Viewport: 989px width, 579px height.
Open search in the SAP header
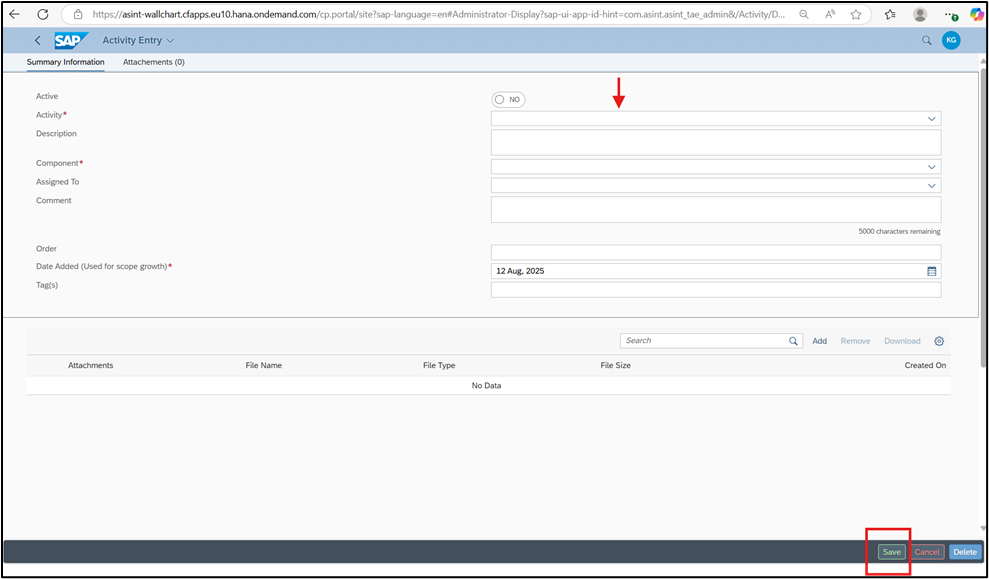click(927, 40)
